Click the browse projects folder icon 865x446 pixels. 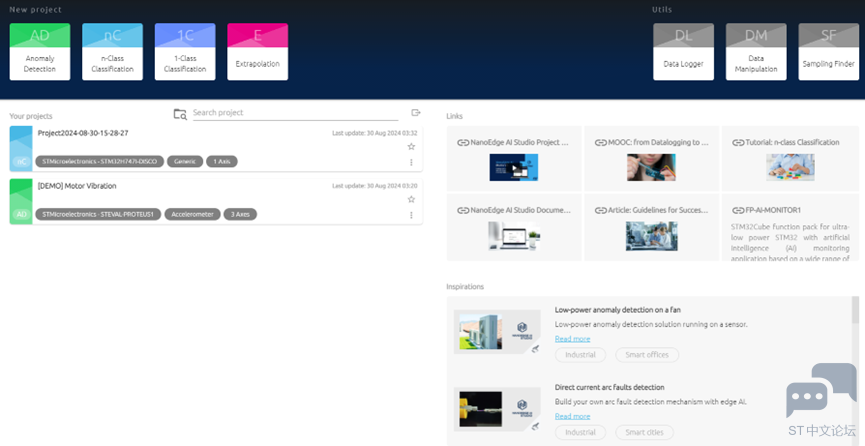[x=180, y=114]
